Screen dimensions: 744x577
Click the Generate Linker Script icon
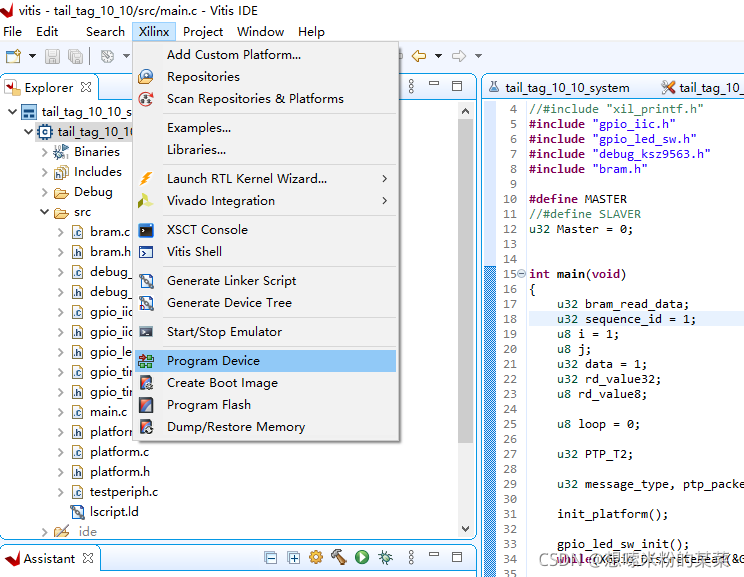pyautogui.click(x=147, y=281)
